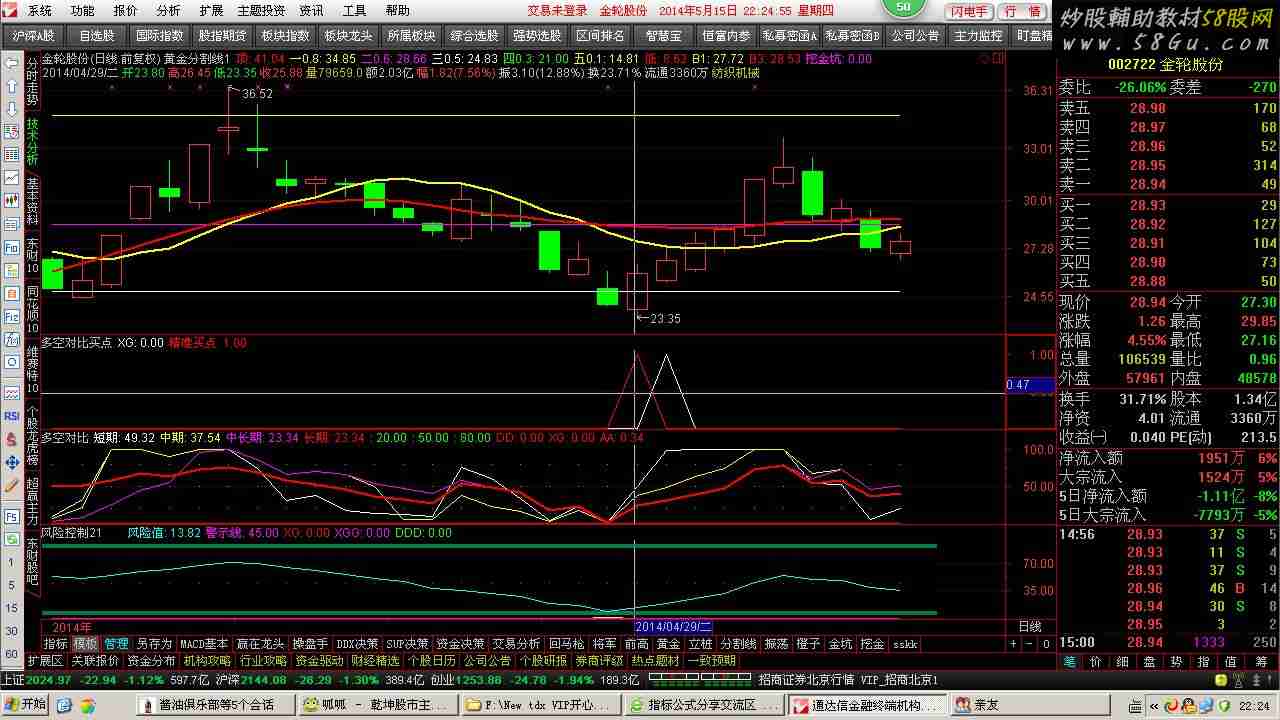
Task: Select the 模板 tab below the chart
Action: [86, 644]
